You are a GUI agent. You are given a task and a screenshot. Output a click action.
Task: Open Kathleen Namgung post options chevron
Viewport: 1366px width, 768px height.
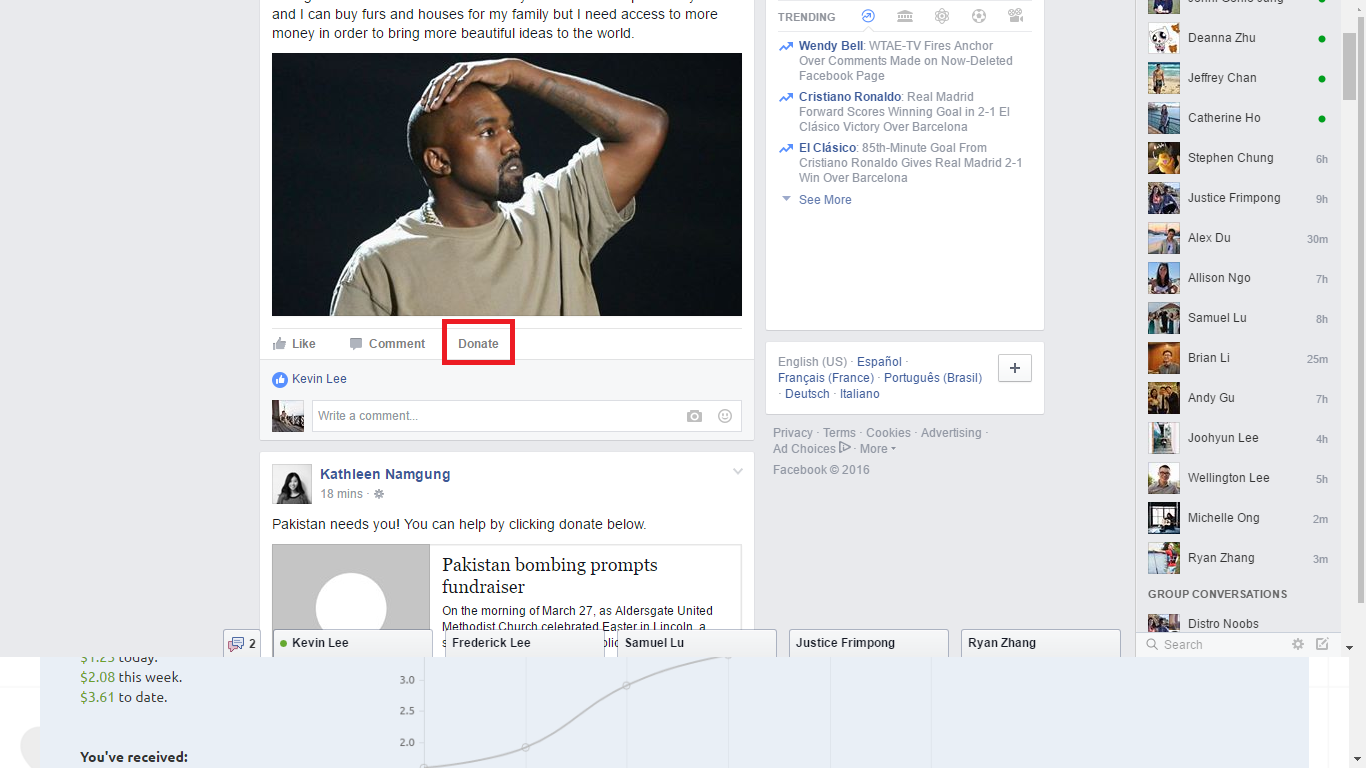[738, 471]
